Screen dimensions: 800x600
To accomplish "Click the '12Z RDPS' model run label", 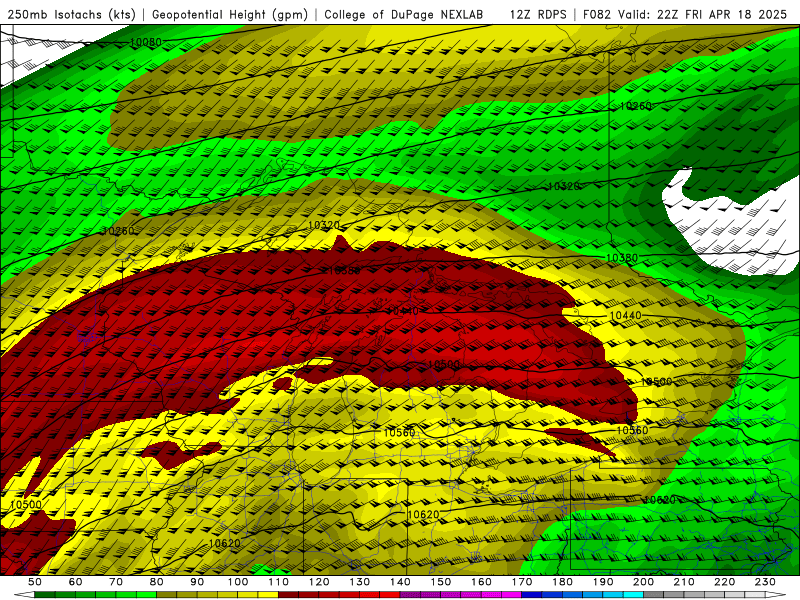I will click(x=538, y=15).
